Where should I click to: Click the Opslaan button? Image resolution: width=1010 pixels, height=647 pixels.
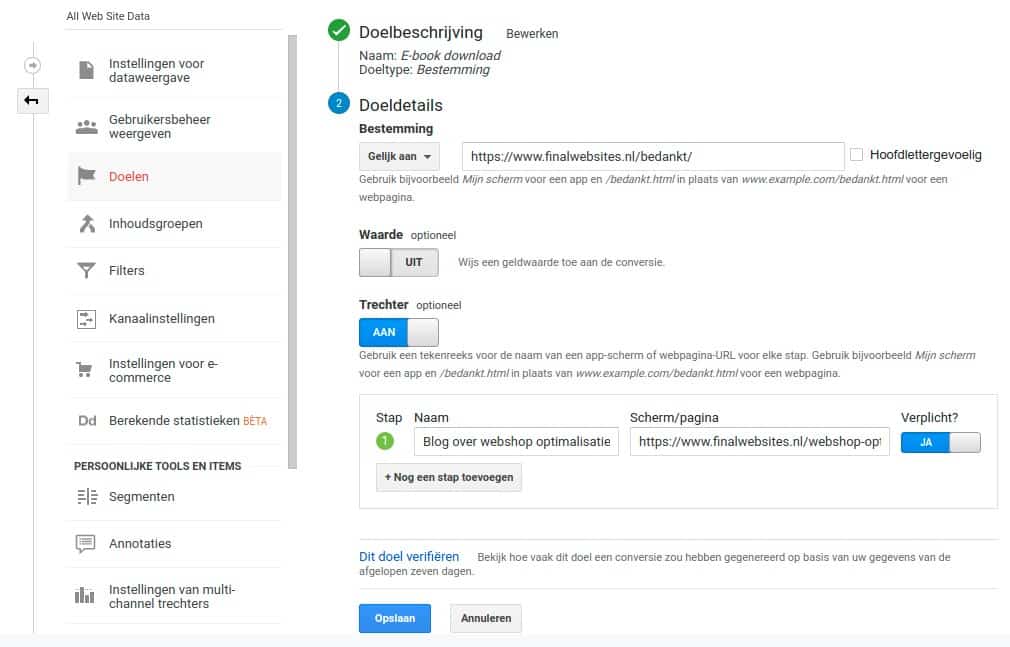click(394, 618)
